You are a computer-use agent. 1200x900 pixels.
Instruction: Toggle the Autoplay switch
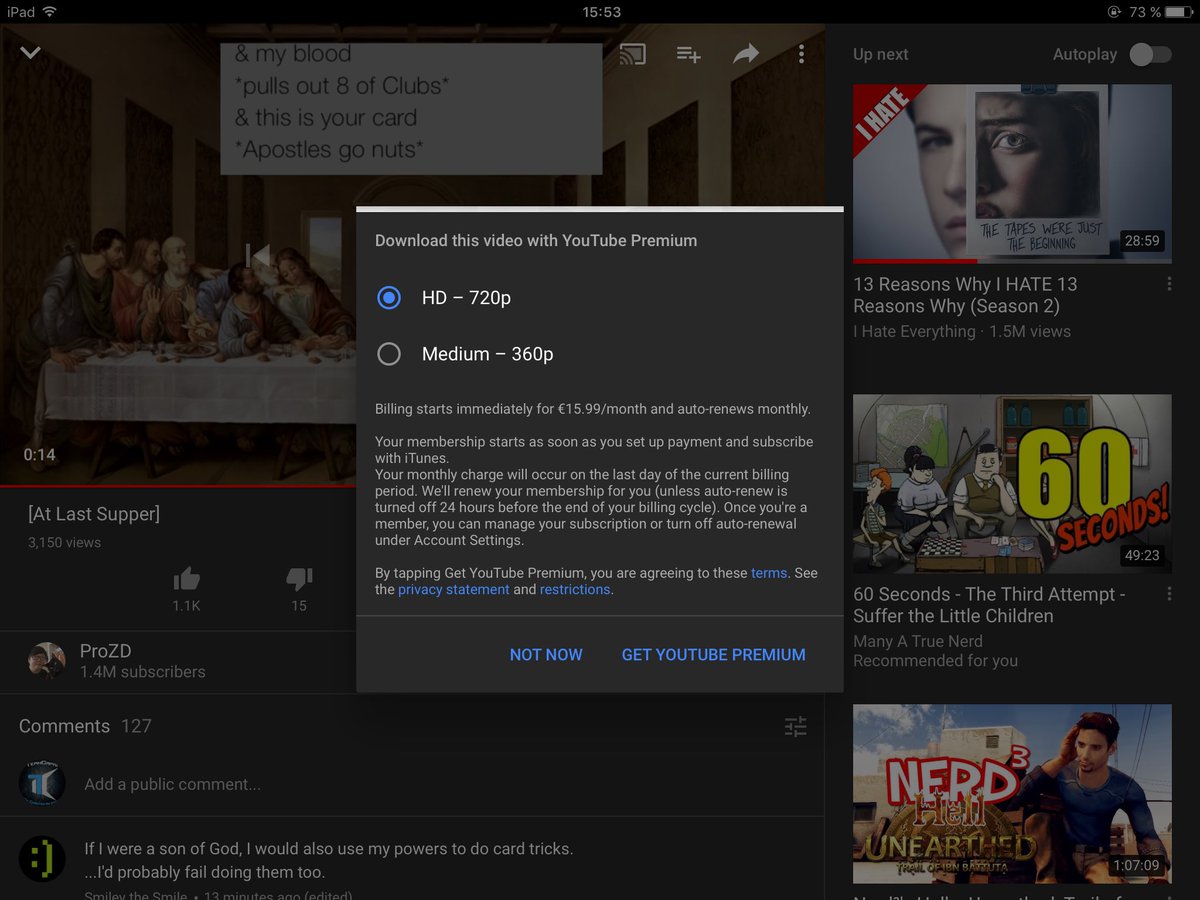1150,55
